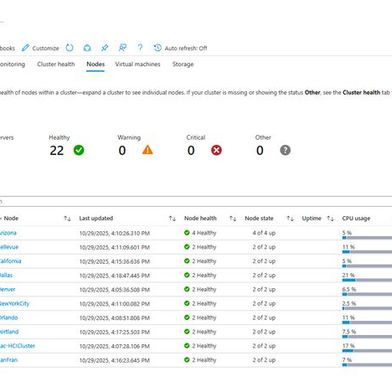Screen dimensions: 392x392
Task: Click the Last updated column header
Action: tap(96, 218)
